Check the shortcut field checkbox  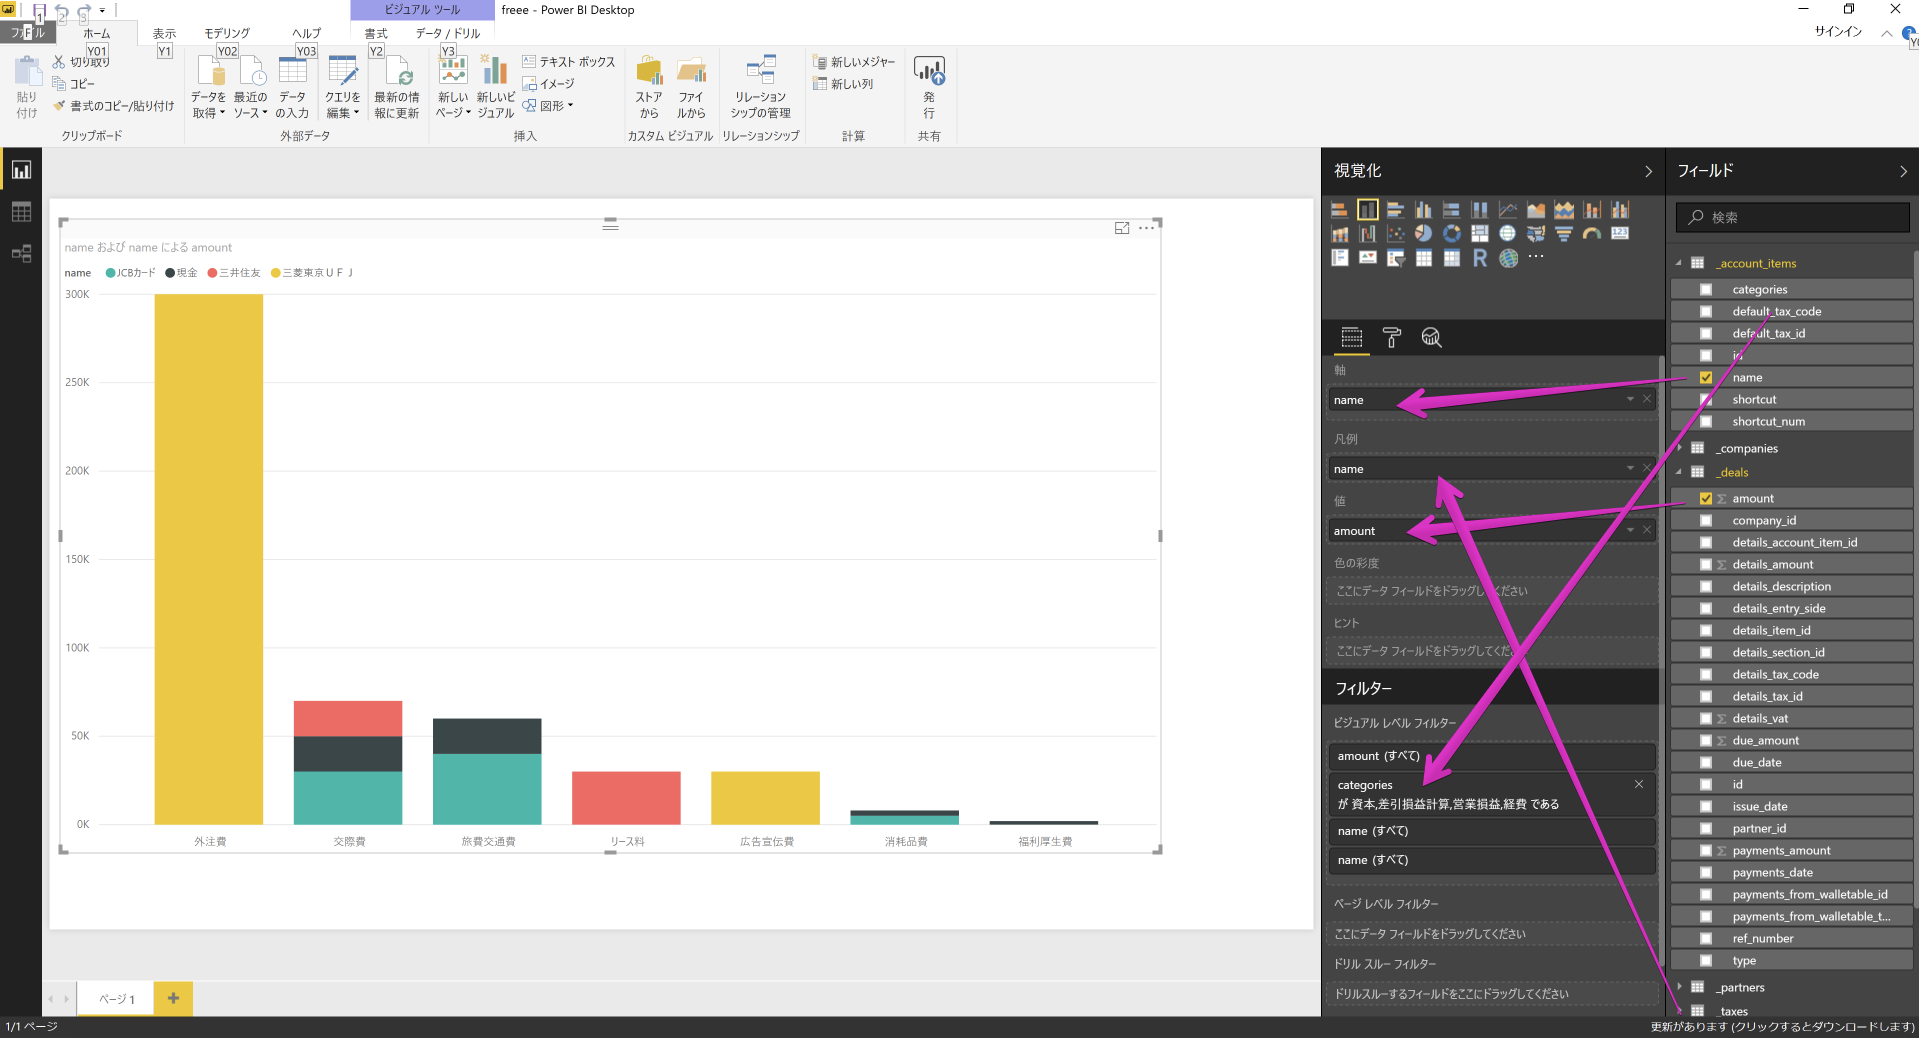[1706, 399]
